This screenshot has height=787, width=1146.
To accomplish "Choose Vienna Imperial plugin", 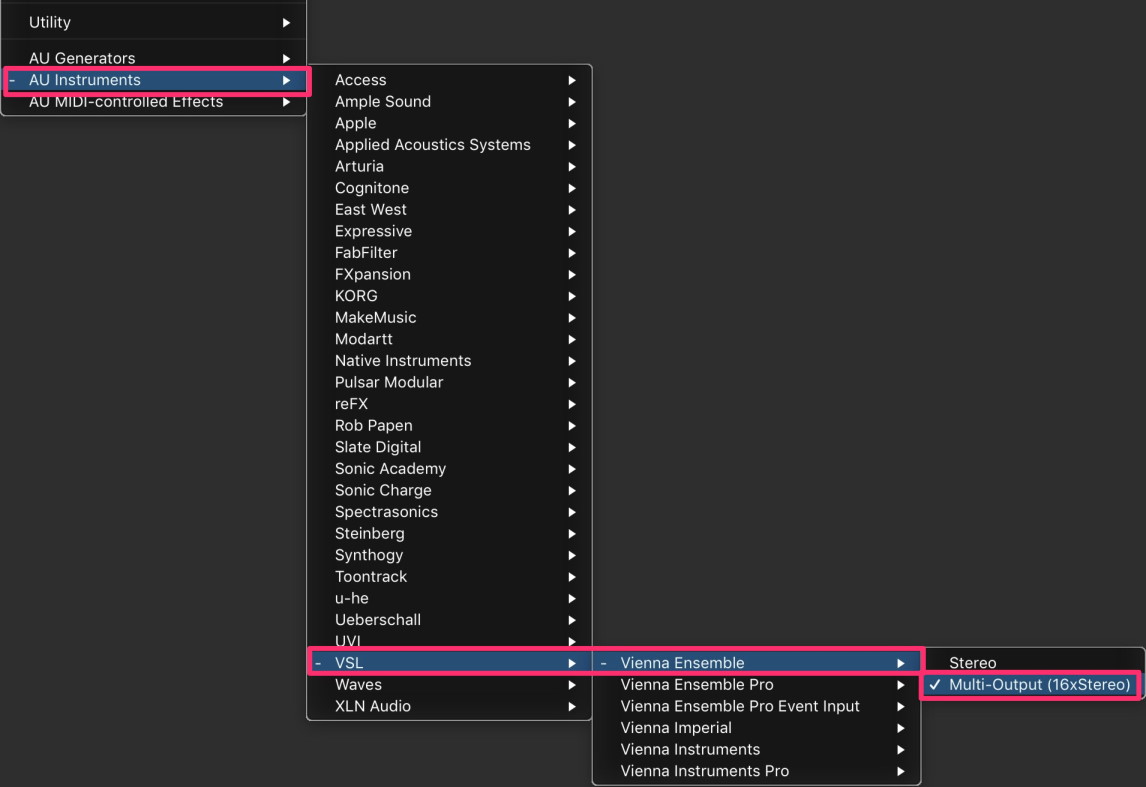I will [x=756, y=728].
